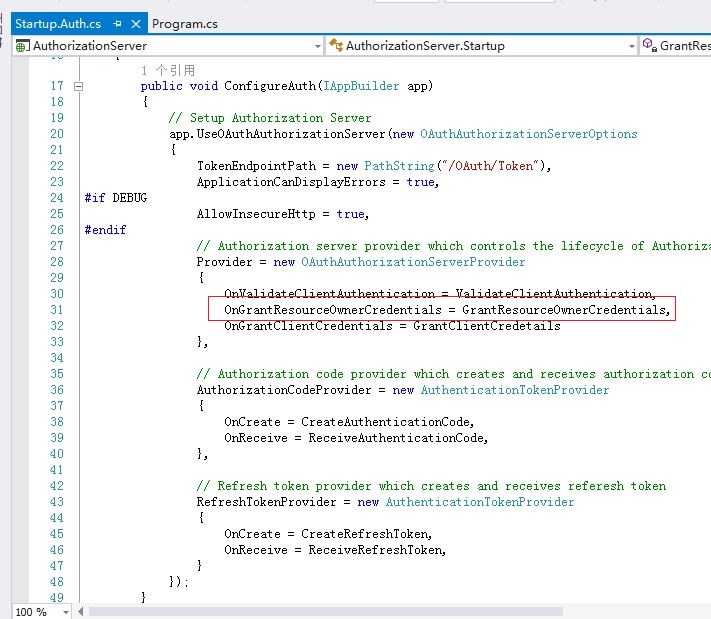Click ReceiveRefreshToken on line 46
The height and width of the screenshot is (619, 711).
(x=375, y=550)
